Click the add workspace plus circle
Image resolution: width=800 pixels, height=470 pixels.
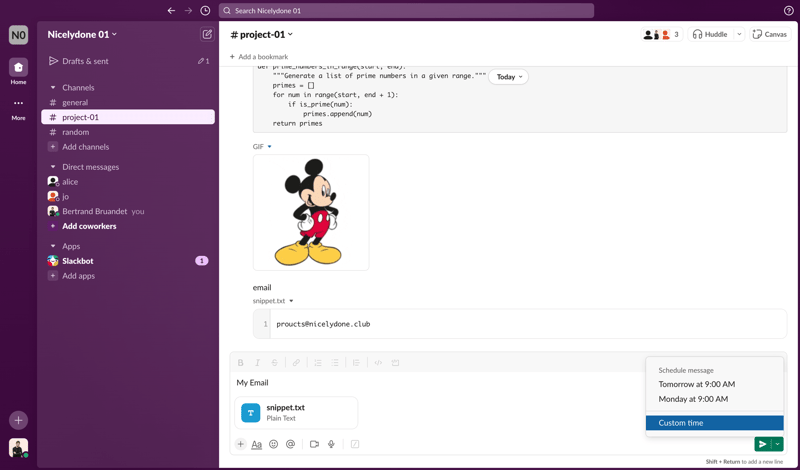click(x=18, y=420)
